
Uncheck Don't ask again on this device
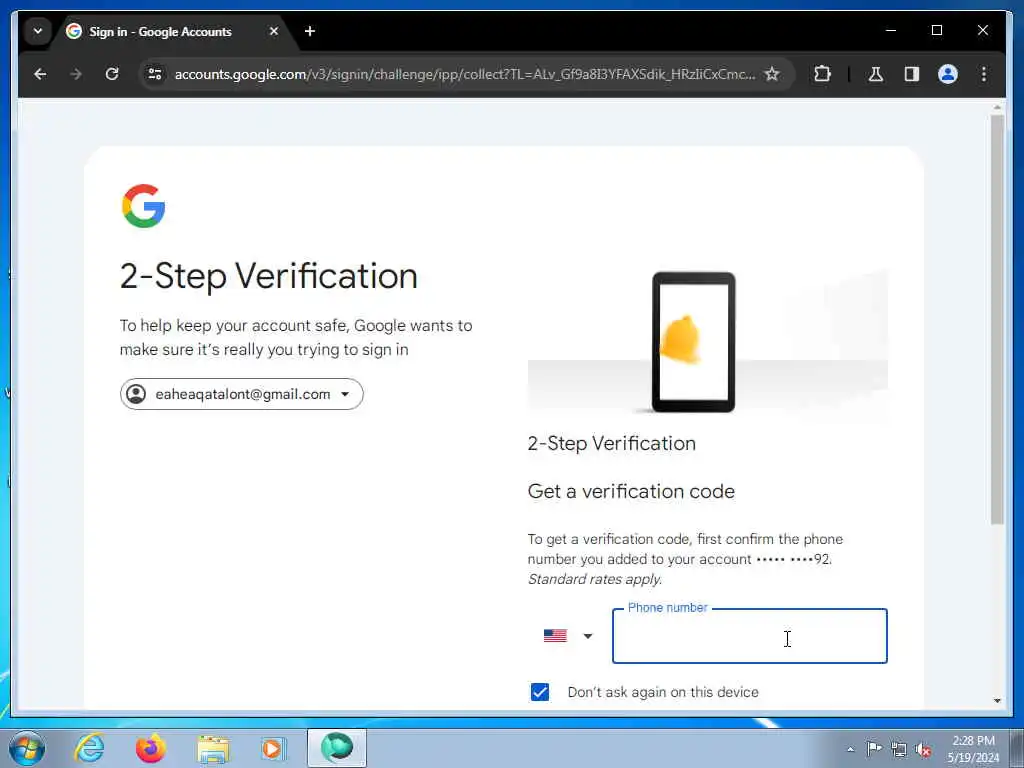pyautogui.click(x=540, y=692)
